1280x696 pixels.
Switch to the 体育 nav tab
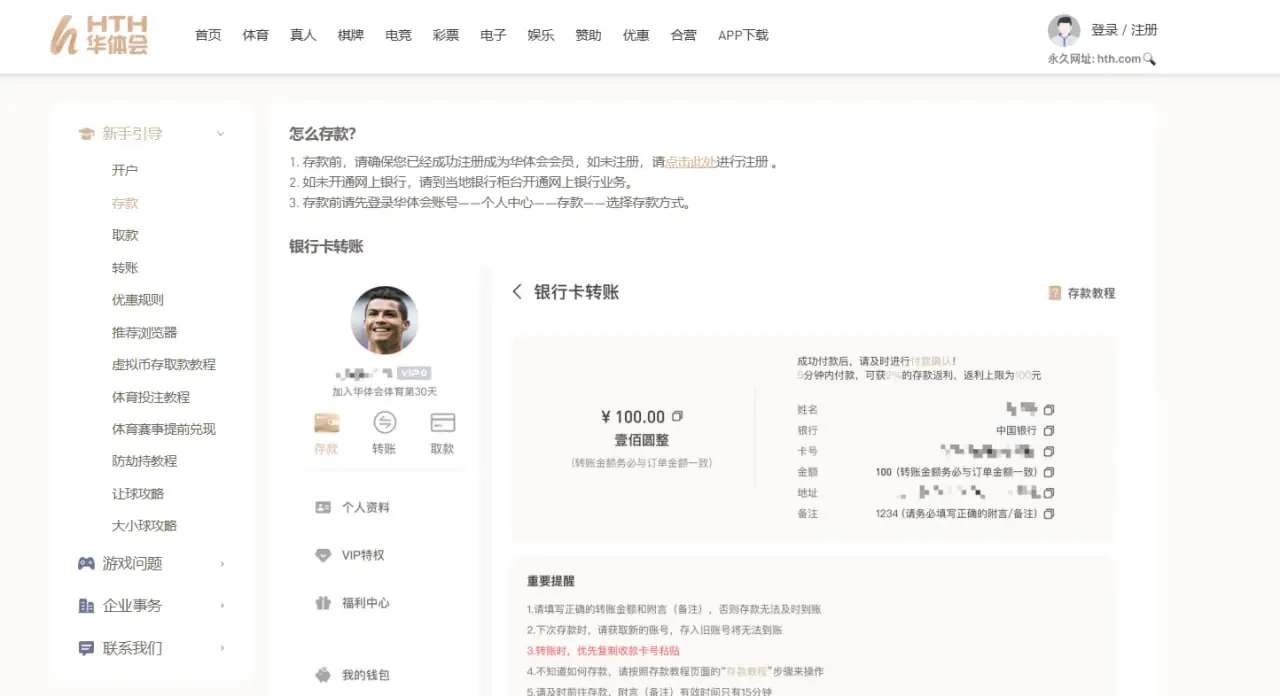pos(255,35)
